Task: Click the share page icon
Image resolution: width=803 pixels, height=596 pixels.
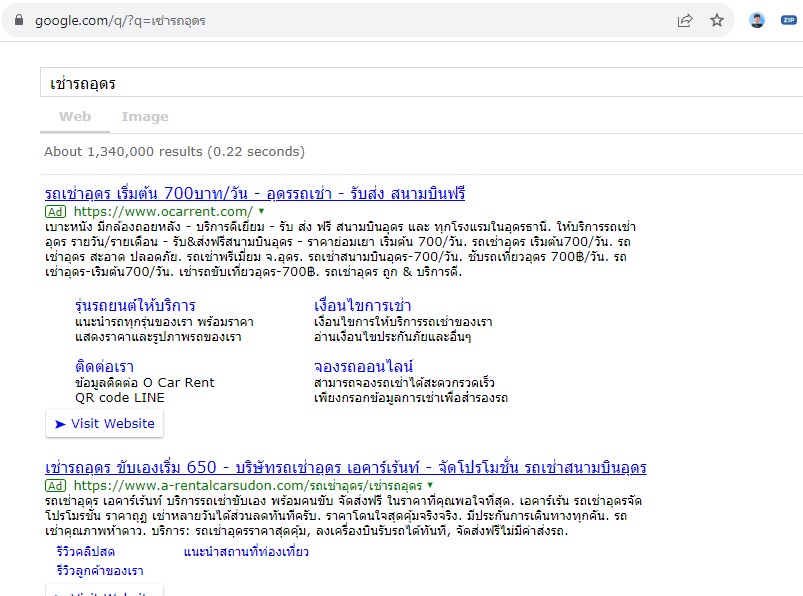Action: (x=685, y=20)
